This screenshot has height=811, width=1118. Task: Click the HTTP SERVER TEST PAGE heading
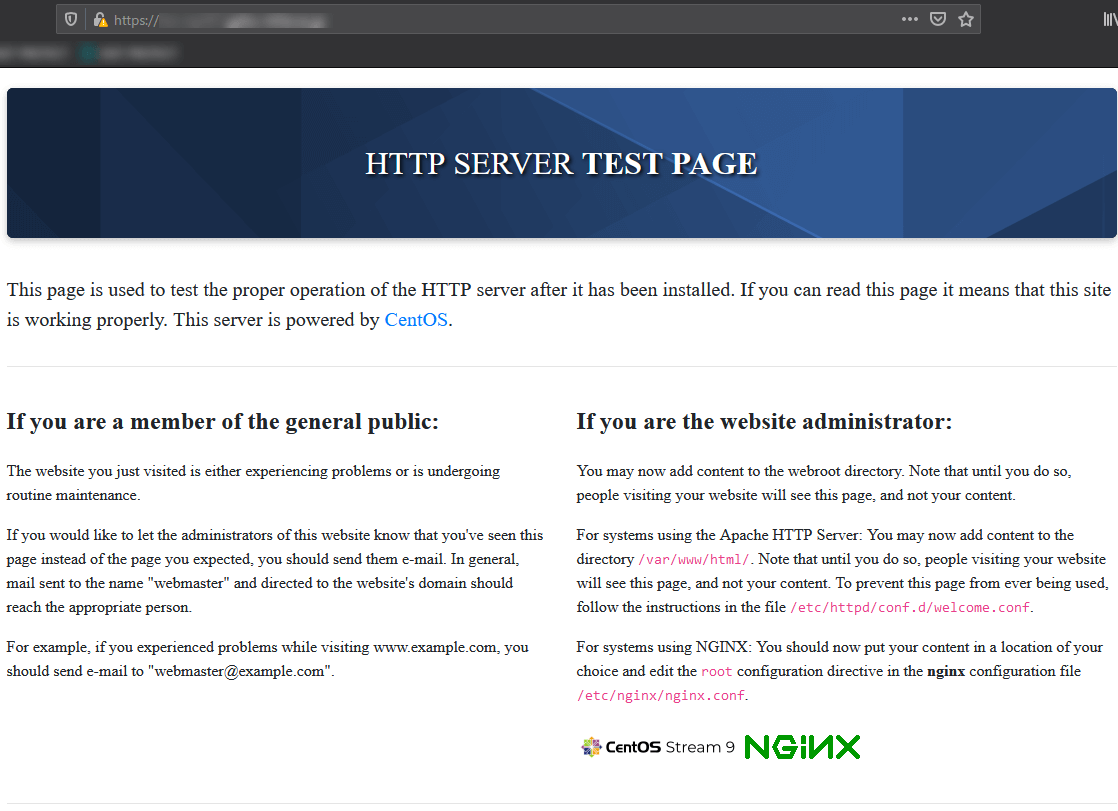point(561,164)
